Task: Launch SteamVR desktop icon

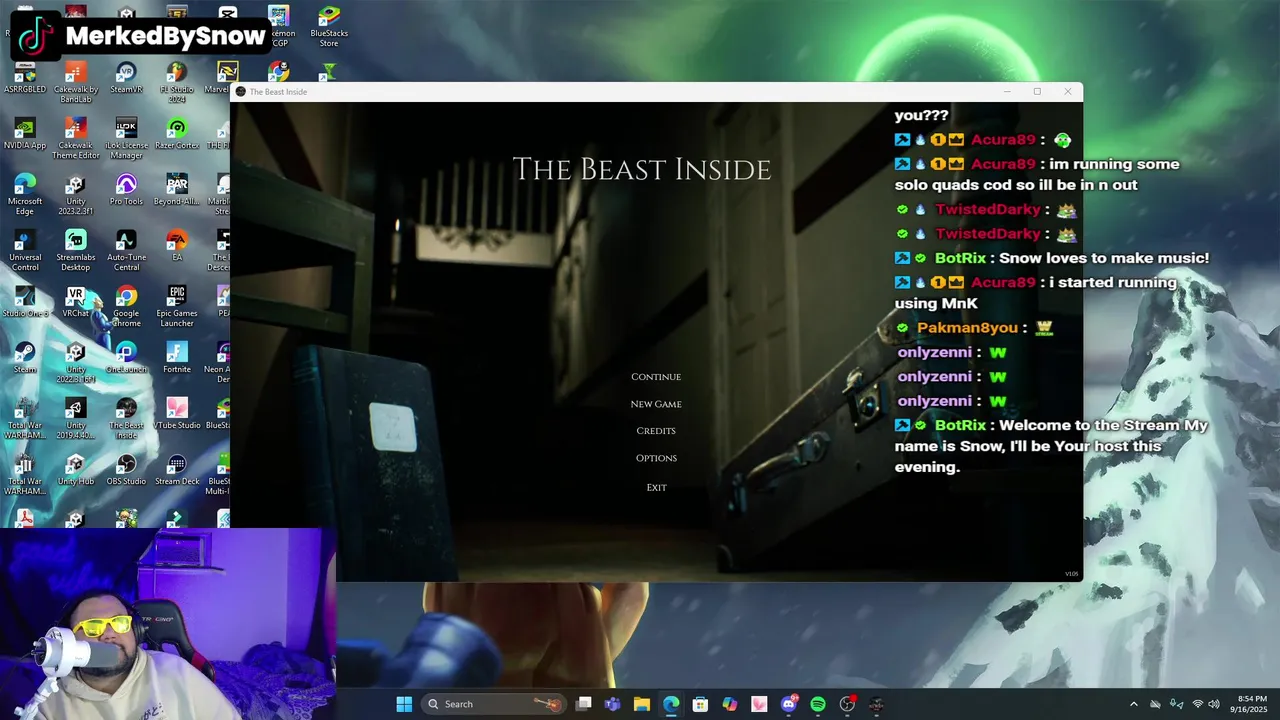Action: [126, 79]
